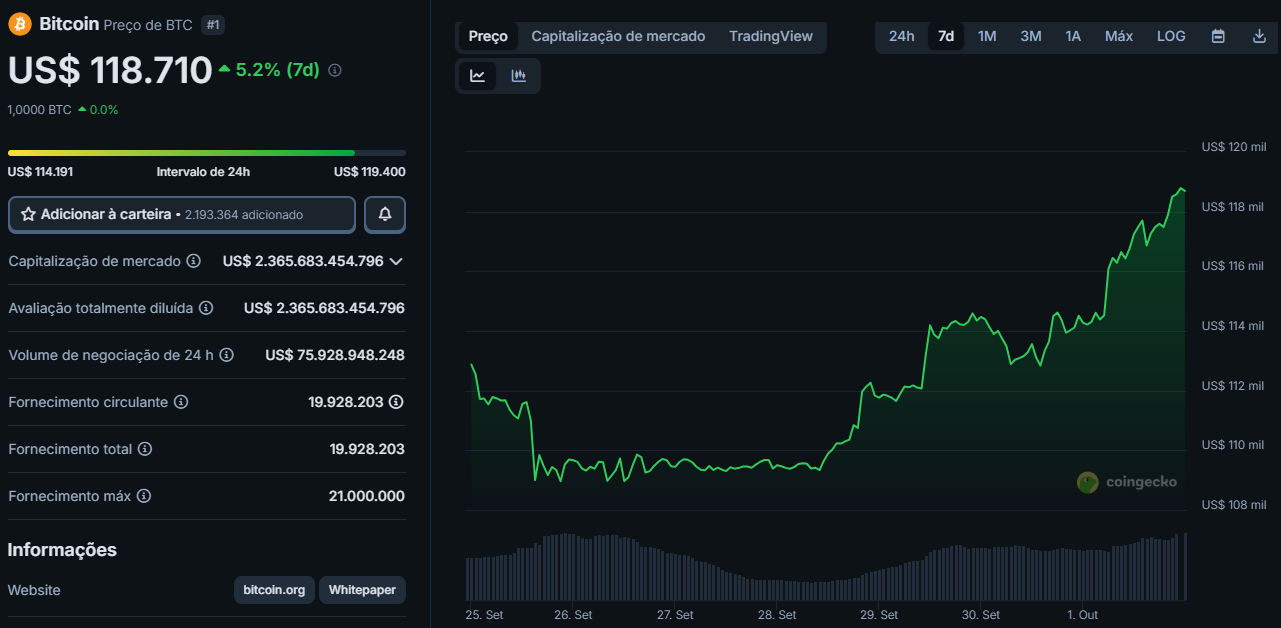The width and height of the screenshot is (1281, 628).
Task: Select the 24h time range
Action: (x=901, y=36)
